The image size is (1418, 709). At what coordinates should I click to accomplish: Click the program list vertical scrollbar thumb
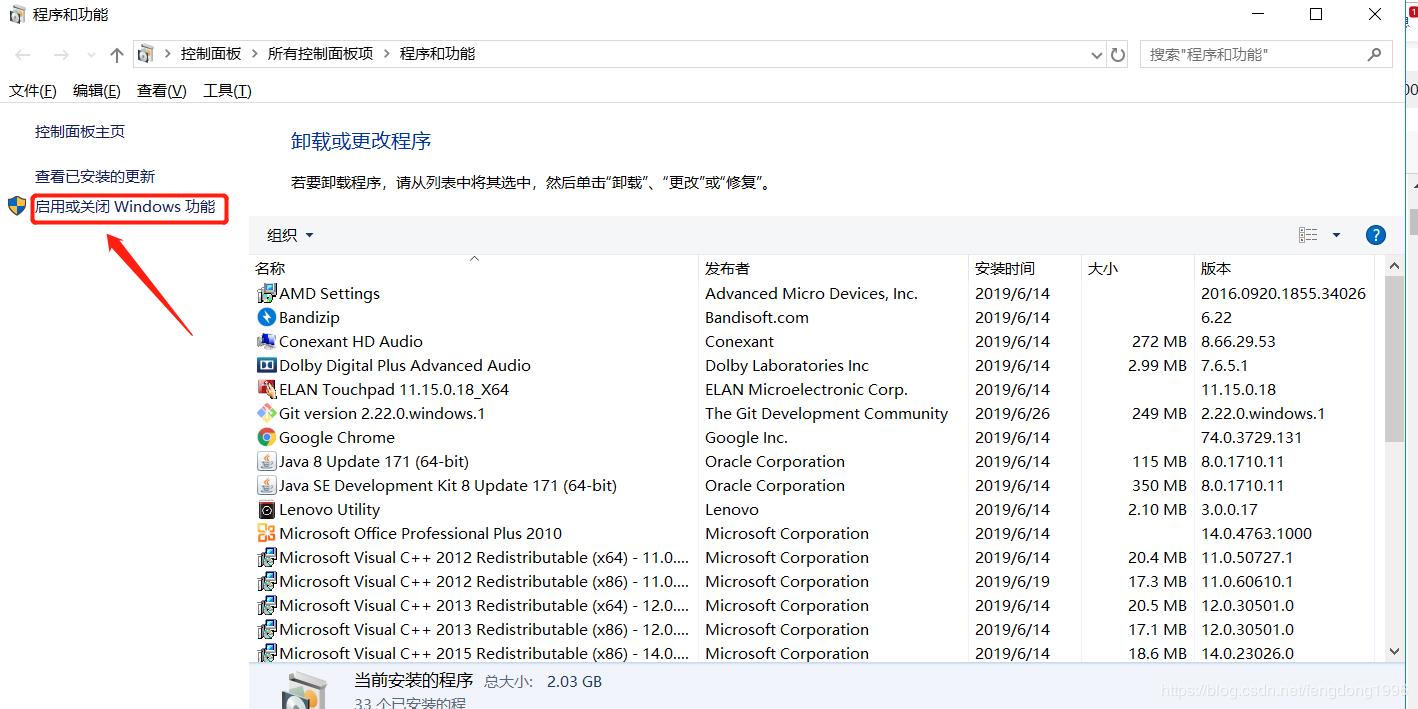[1394, 359]
